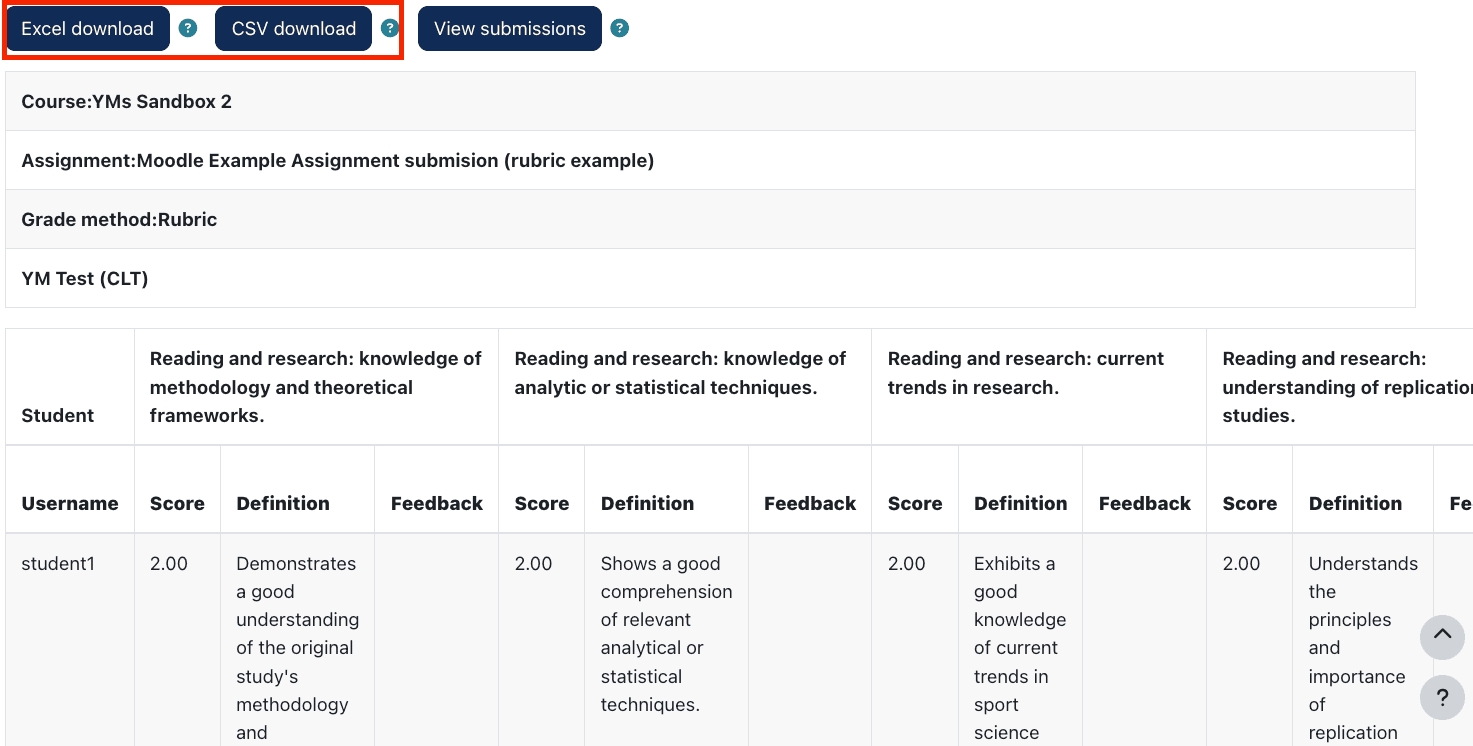
Task: Click the scroll-to-top chevron button
Action: [1442, 637]
